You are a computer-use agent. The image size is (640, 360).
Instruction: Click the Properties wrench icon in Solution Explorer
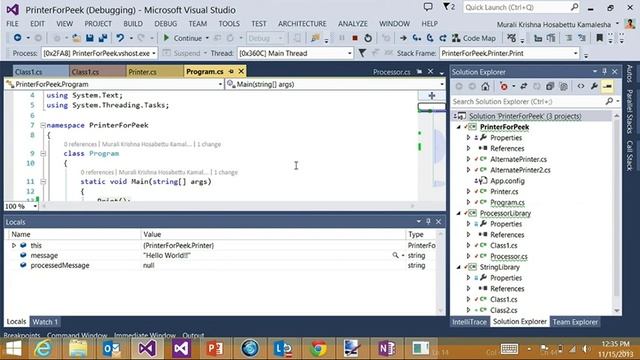pos(594,87)
